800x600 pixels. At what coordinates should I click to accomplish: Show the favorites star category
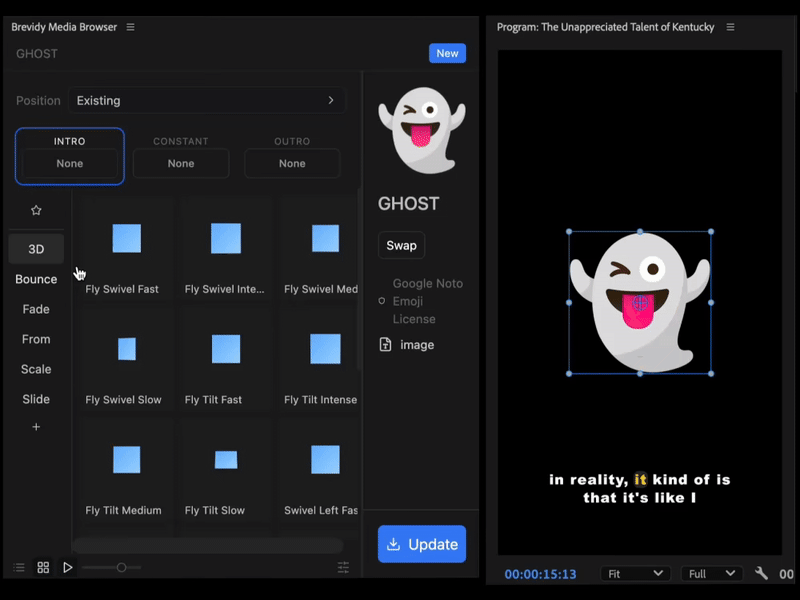[36, 210]
